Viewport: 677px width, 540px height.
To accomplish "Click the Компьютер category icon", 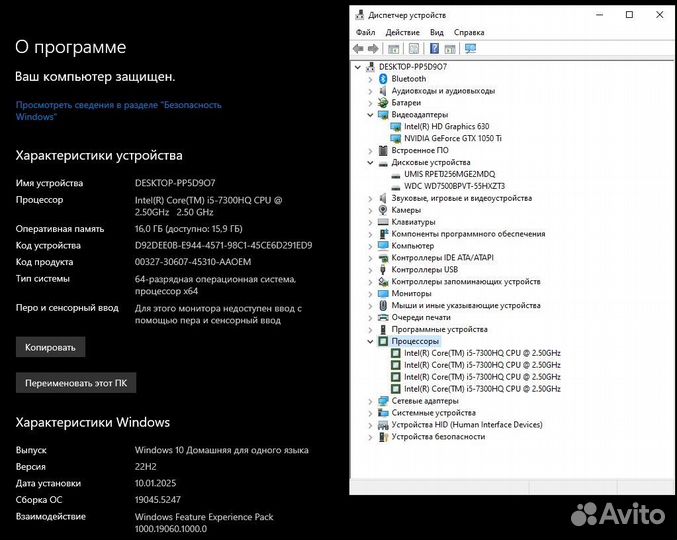I will [383, 246].
